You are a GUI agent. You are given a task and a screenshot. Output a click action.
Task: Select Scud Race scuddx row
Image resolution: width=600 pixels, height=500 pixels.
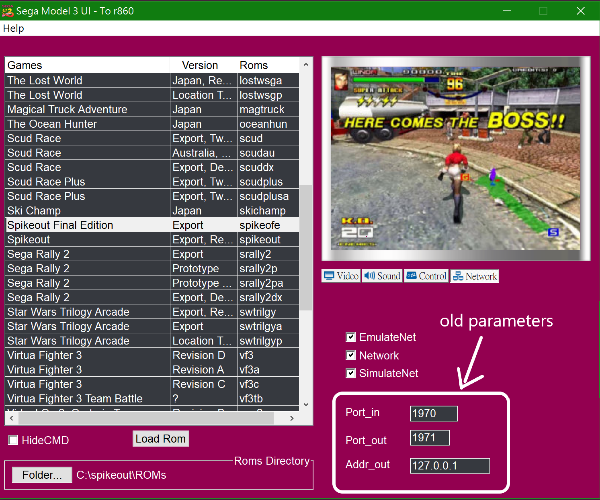click(152, 167)
